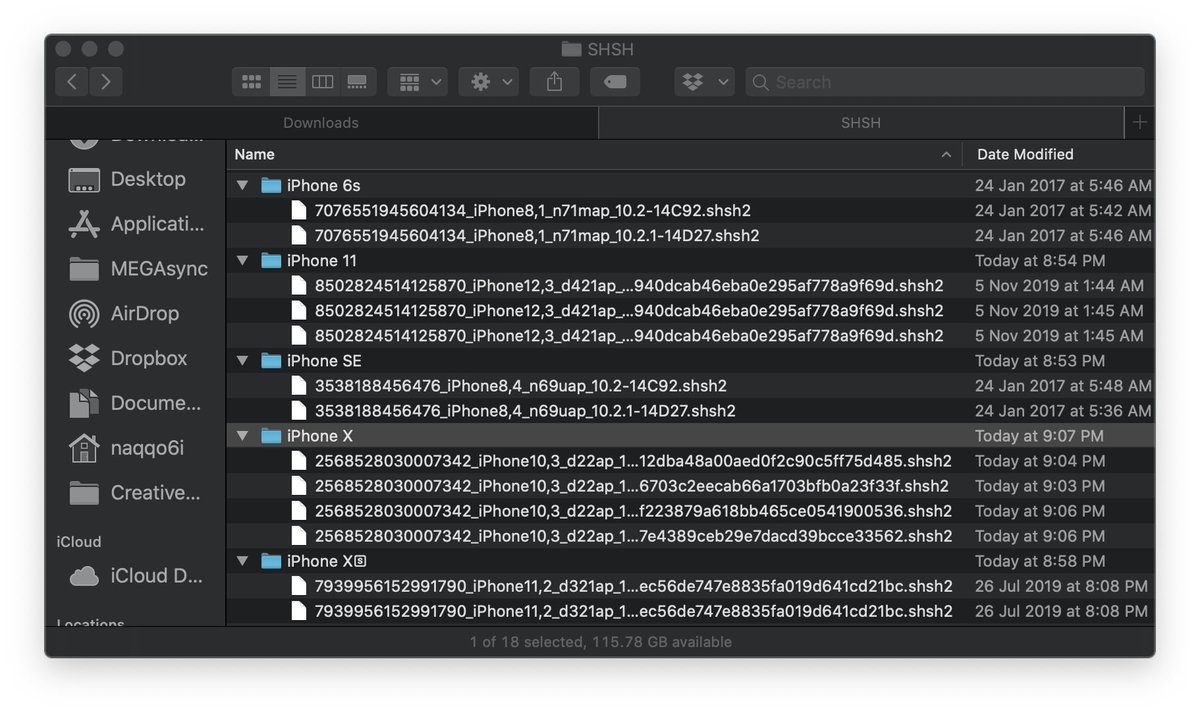Screen dimensions: 1200x713
Task: Open iCloud Drive in the sidebar
Action: pos(135,576)
